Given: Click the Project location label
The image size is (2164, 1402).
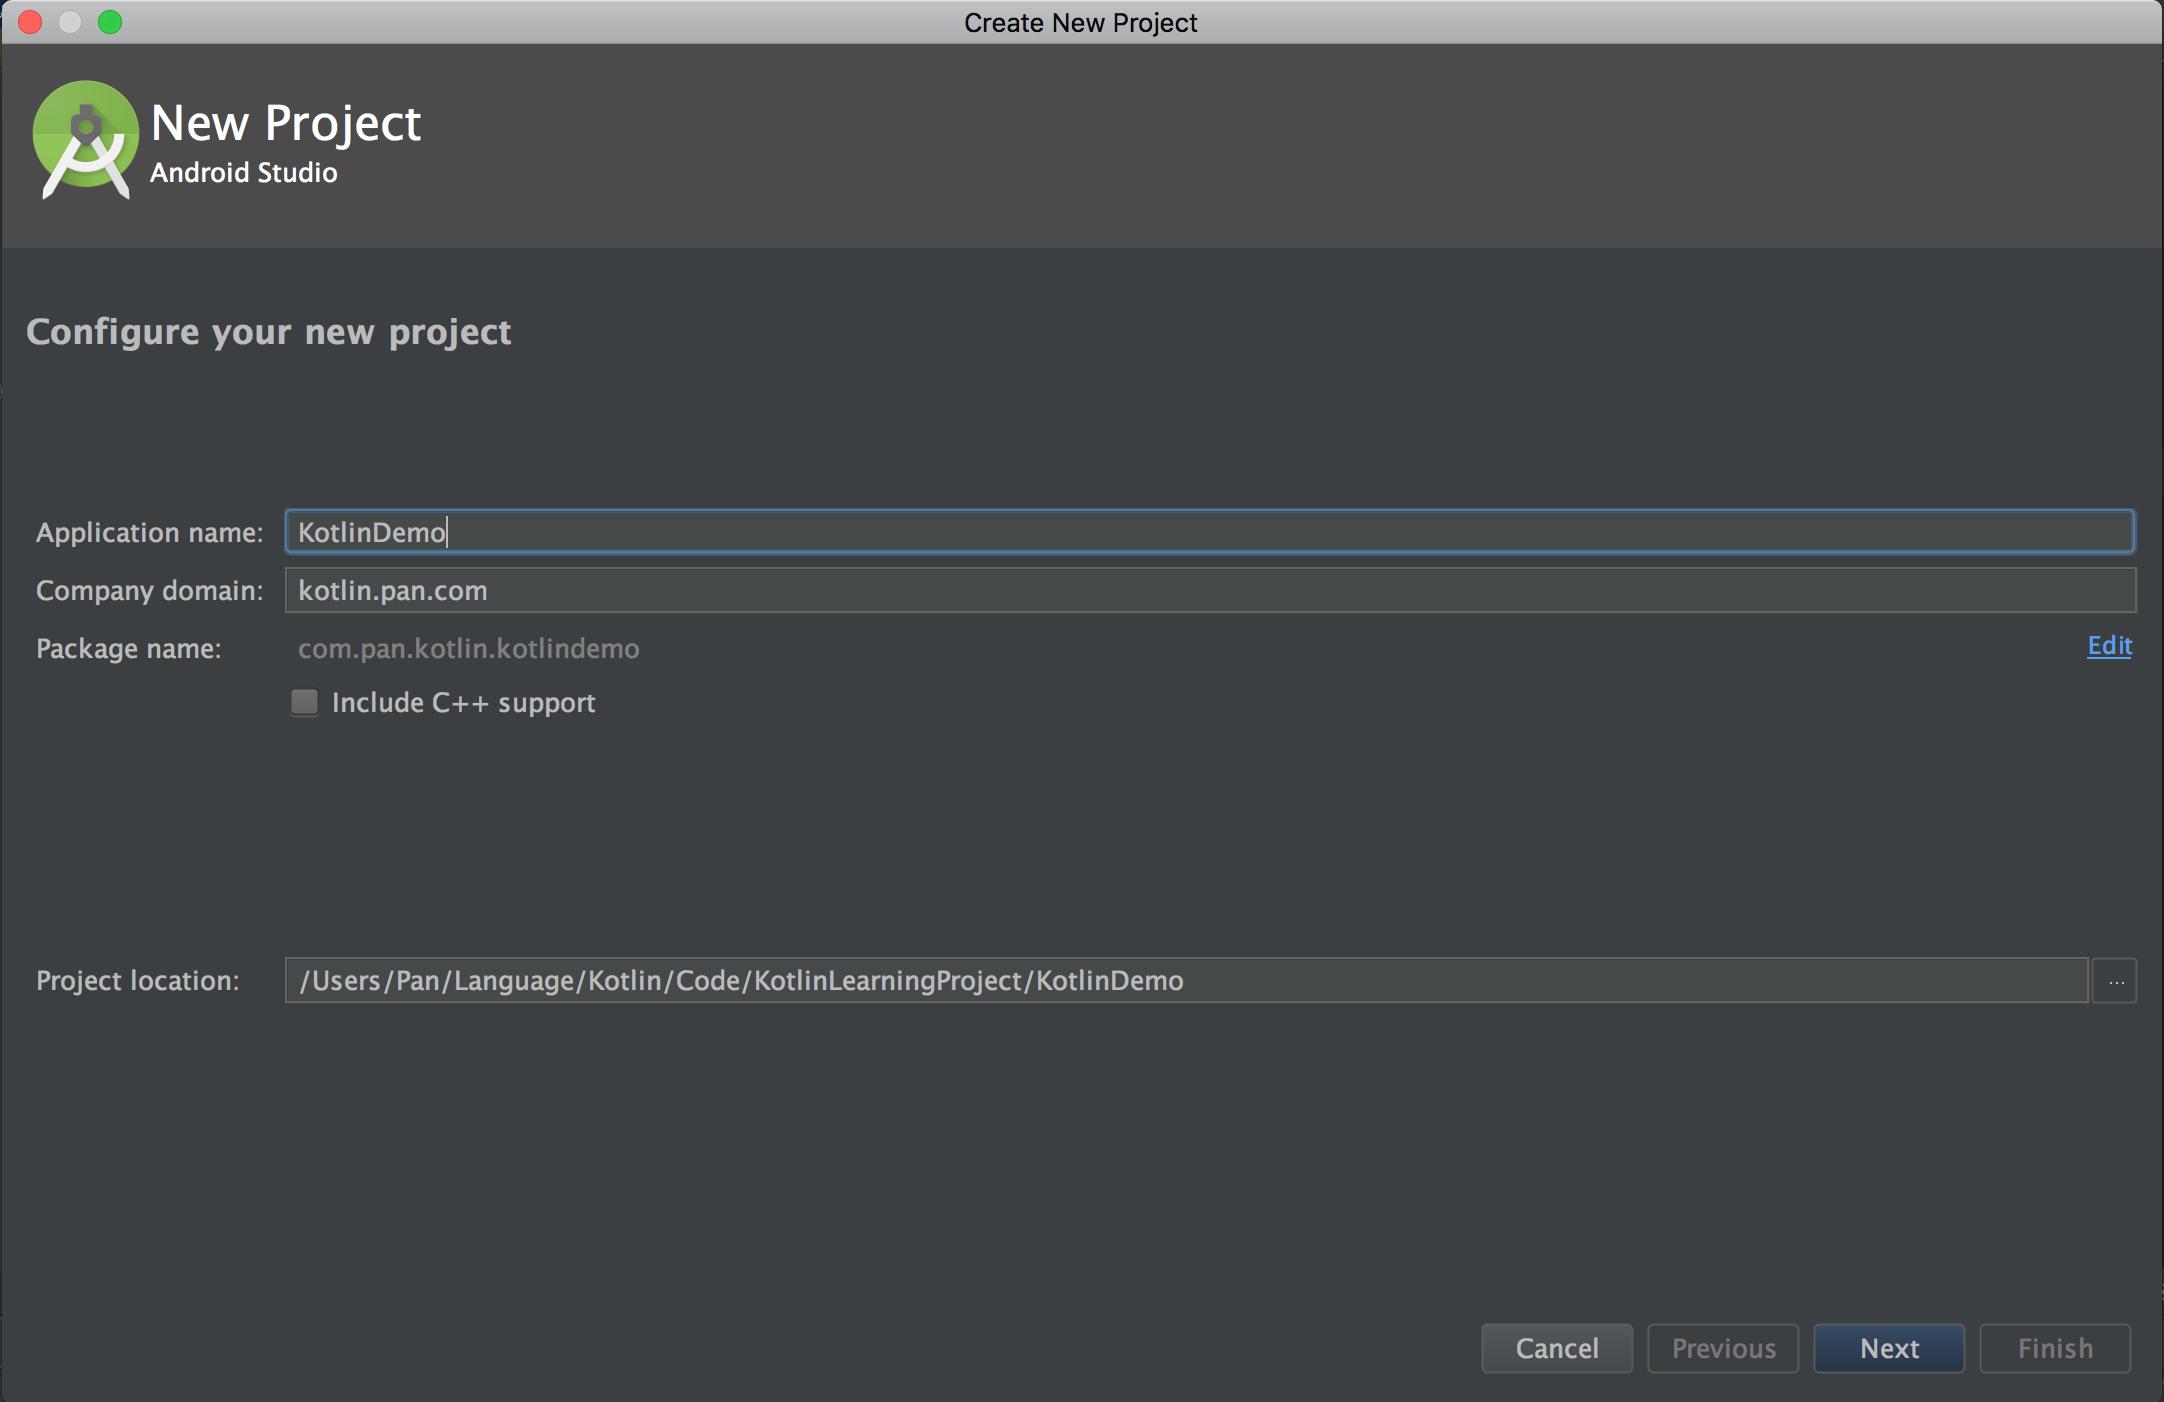Looking at the screenshot, I should point(137,981).
